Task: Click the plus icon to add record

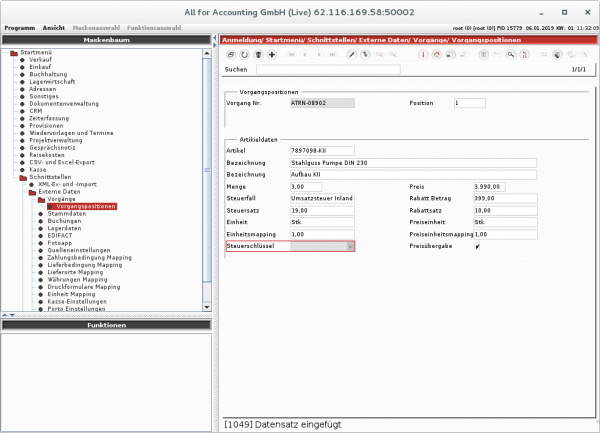Action: tap(274, 53)
